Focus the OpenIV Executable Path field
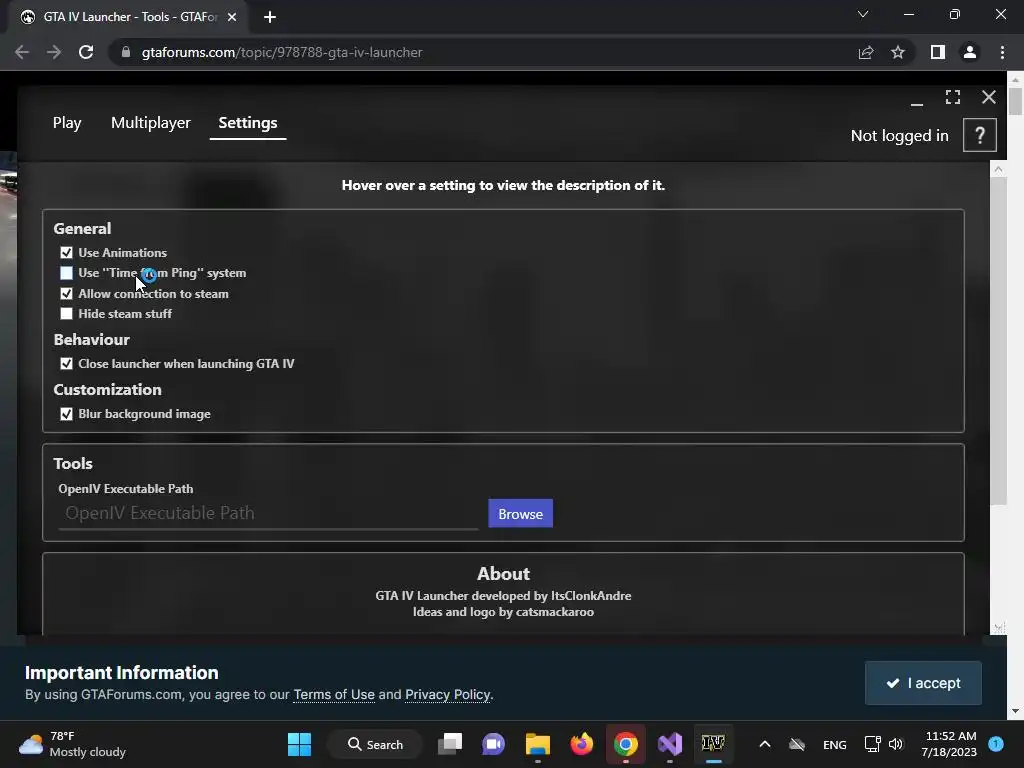Screen dimensions: 1024x768 coord(268,513)
